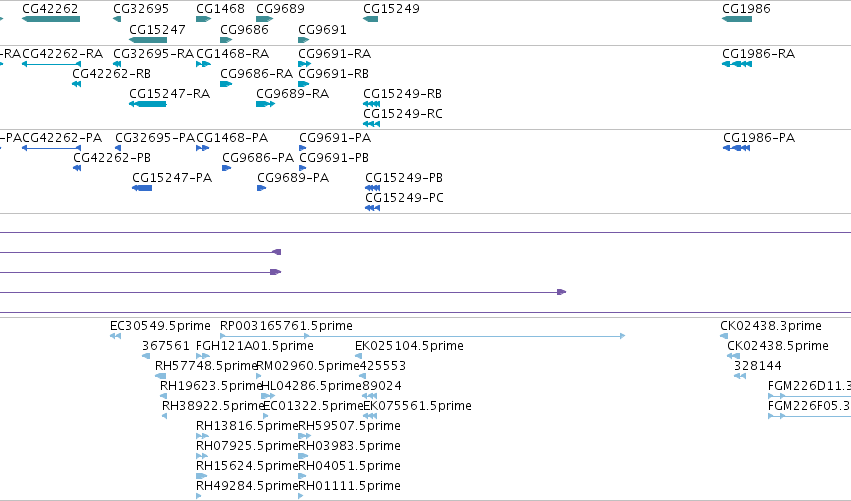Click the CG1986 gene label

(x=746, y=9)
